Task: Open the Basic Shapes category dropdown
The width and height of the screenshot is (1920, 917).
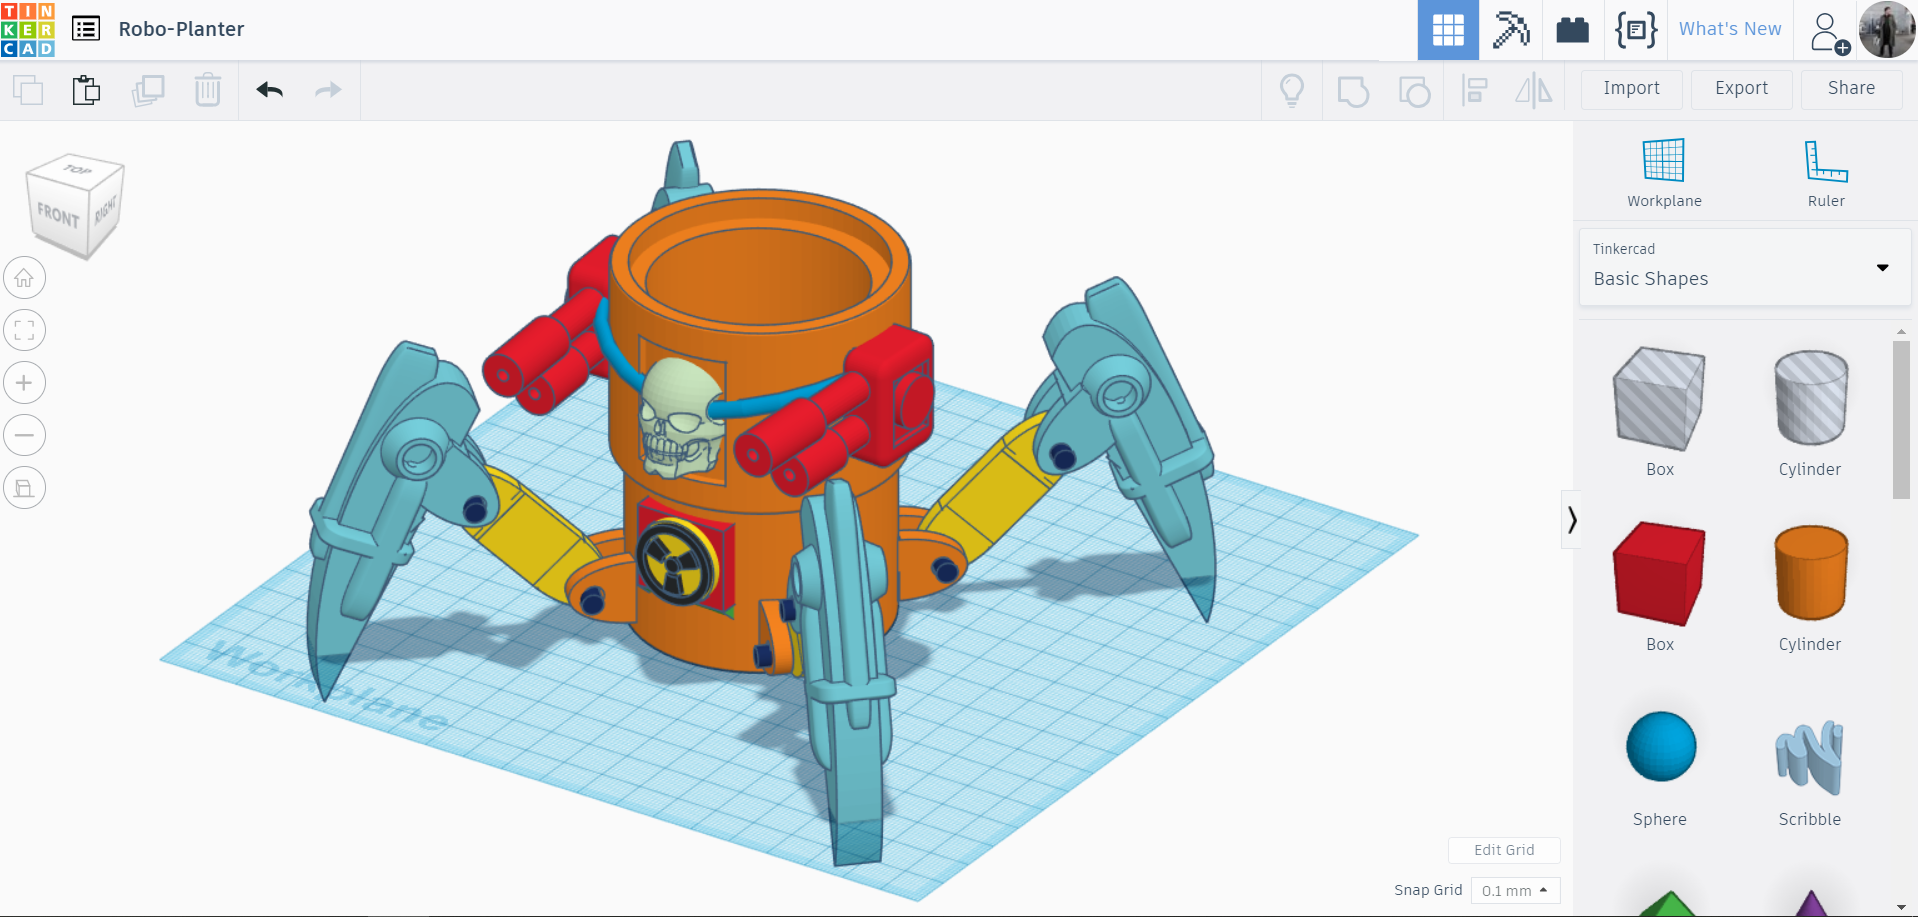Action: 1745,267
